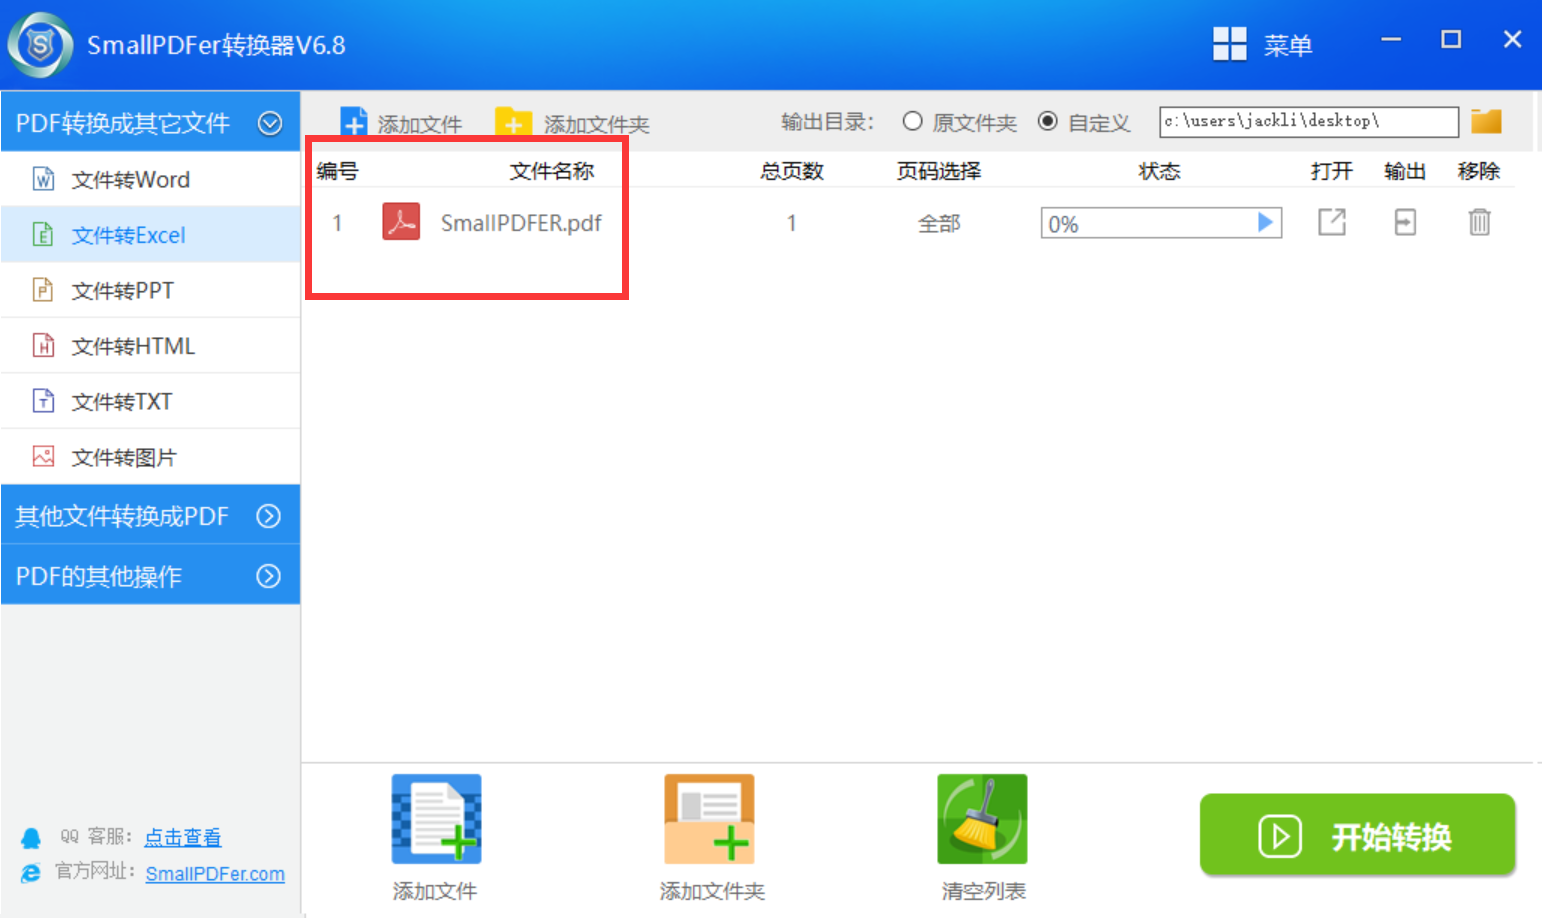Choose 文件转Word conversion
The image size is (1542, 918).
click(151, 179)
